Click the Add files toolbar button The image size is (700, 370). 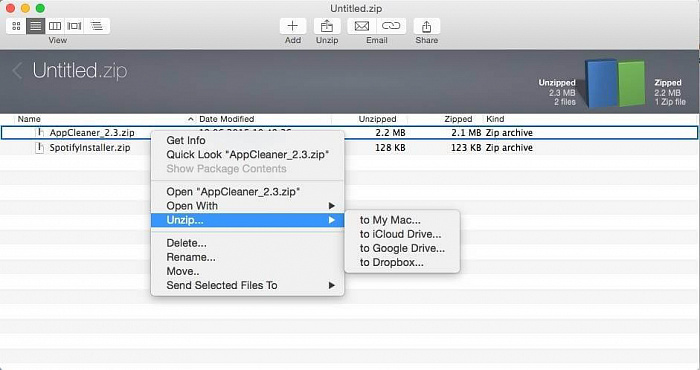coord(292,26)
